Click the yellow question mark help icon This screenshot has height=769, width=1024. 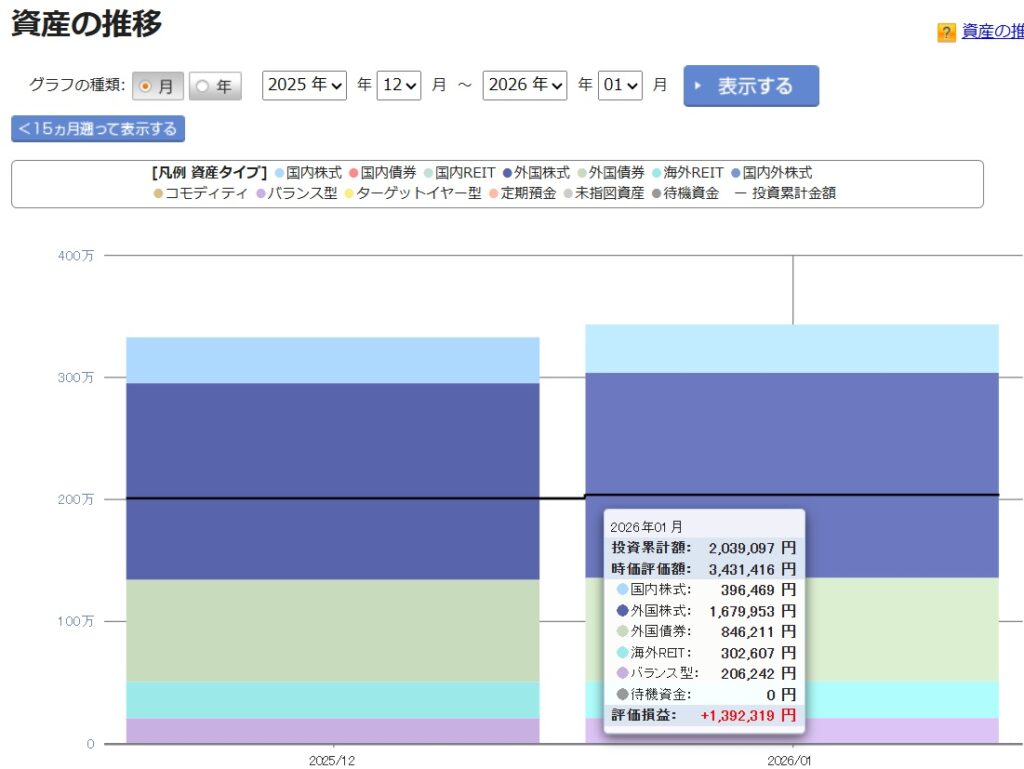click(946, 33)
